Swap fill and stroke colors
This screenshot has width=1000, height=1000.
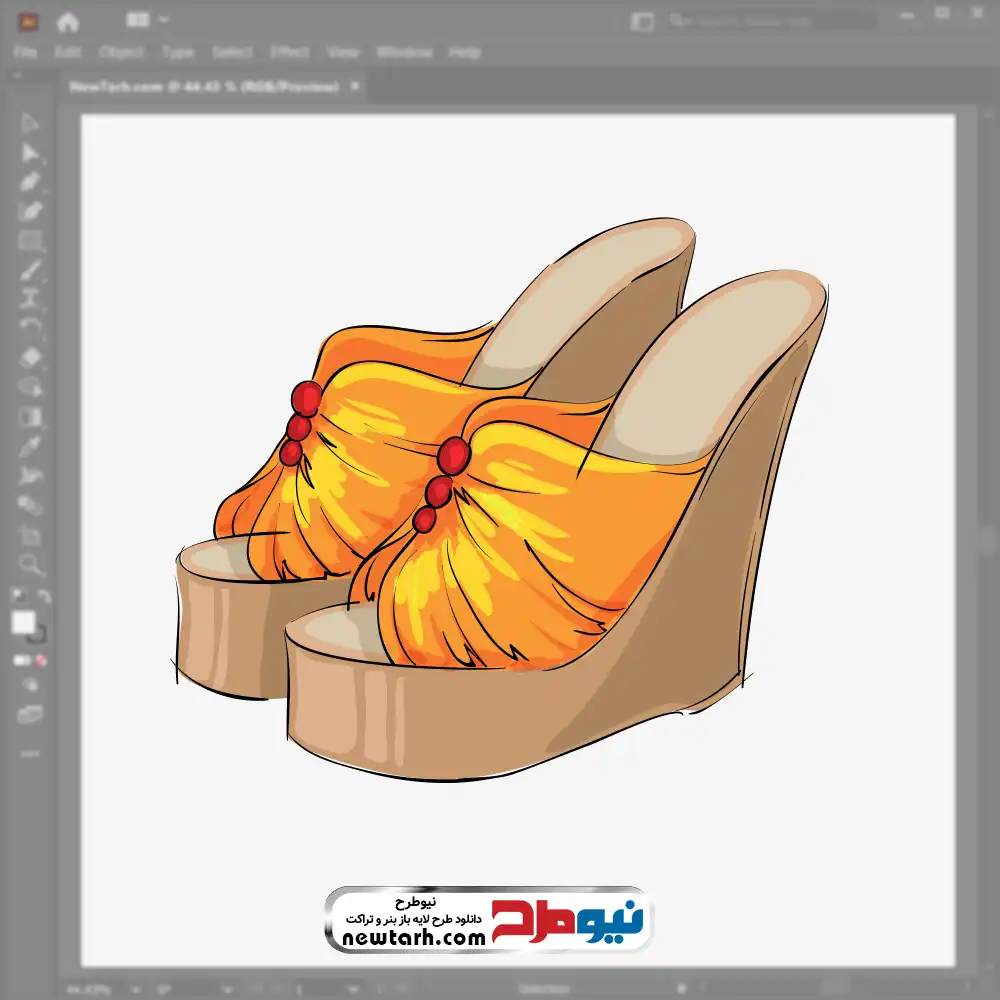(x=44, y=597)
